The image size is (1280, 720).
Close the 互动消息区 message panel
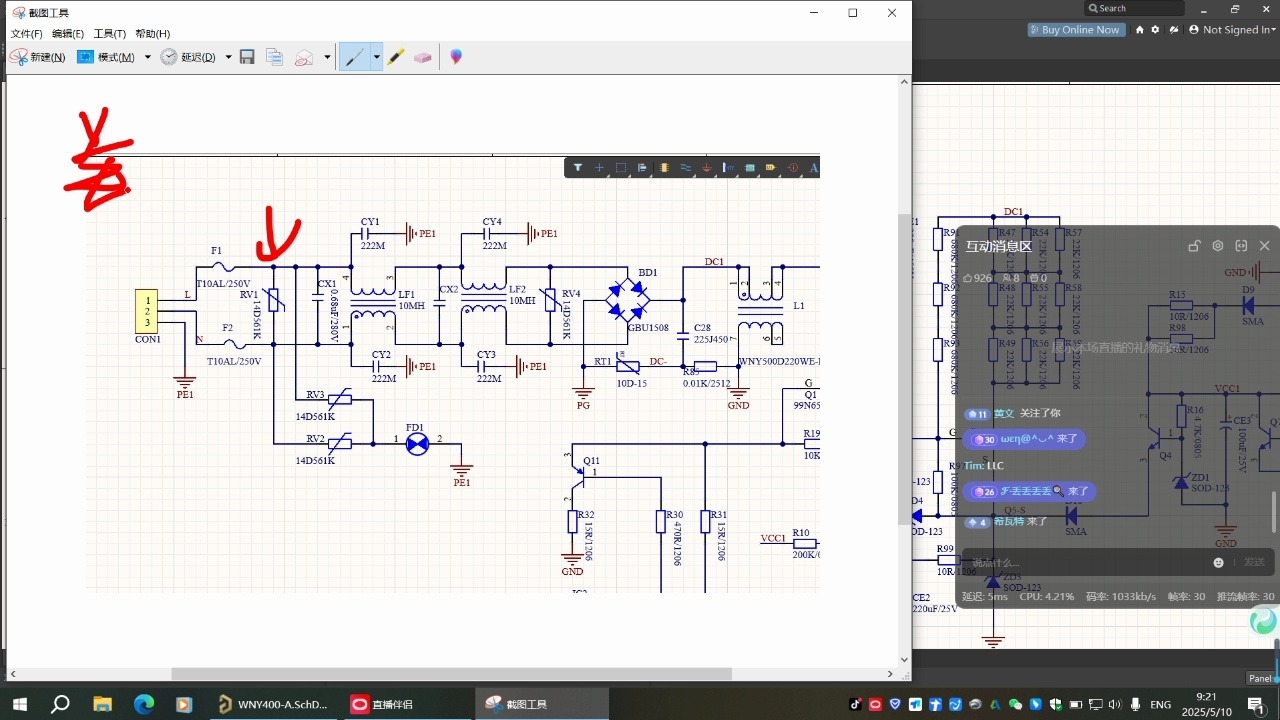1264,246
